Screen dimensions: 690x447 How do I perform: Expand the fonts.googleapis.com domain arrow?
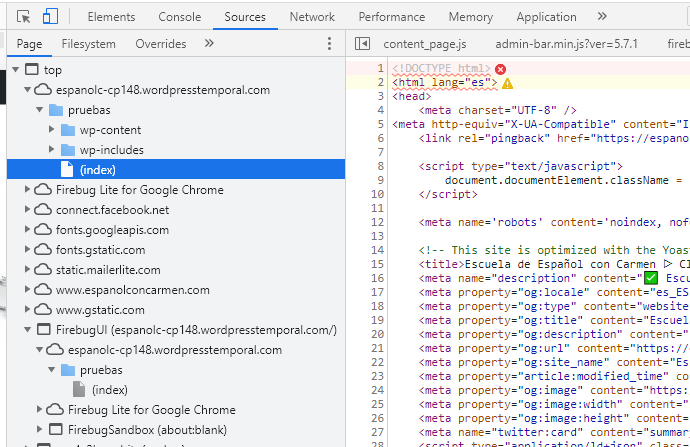pyautogui.click(x=27, y=230)
